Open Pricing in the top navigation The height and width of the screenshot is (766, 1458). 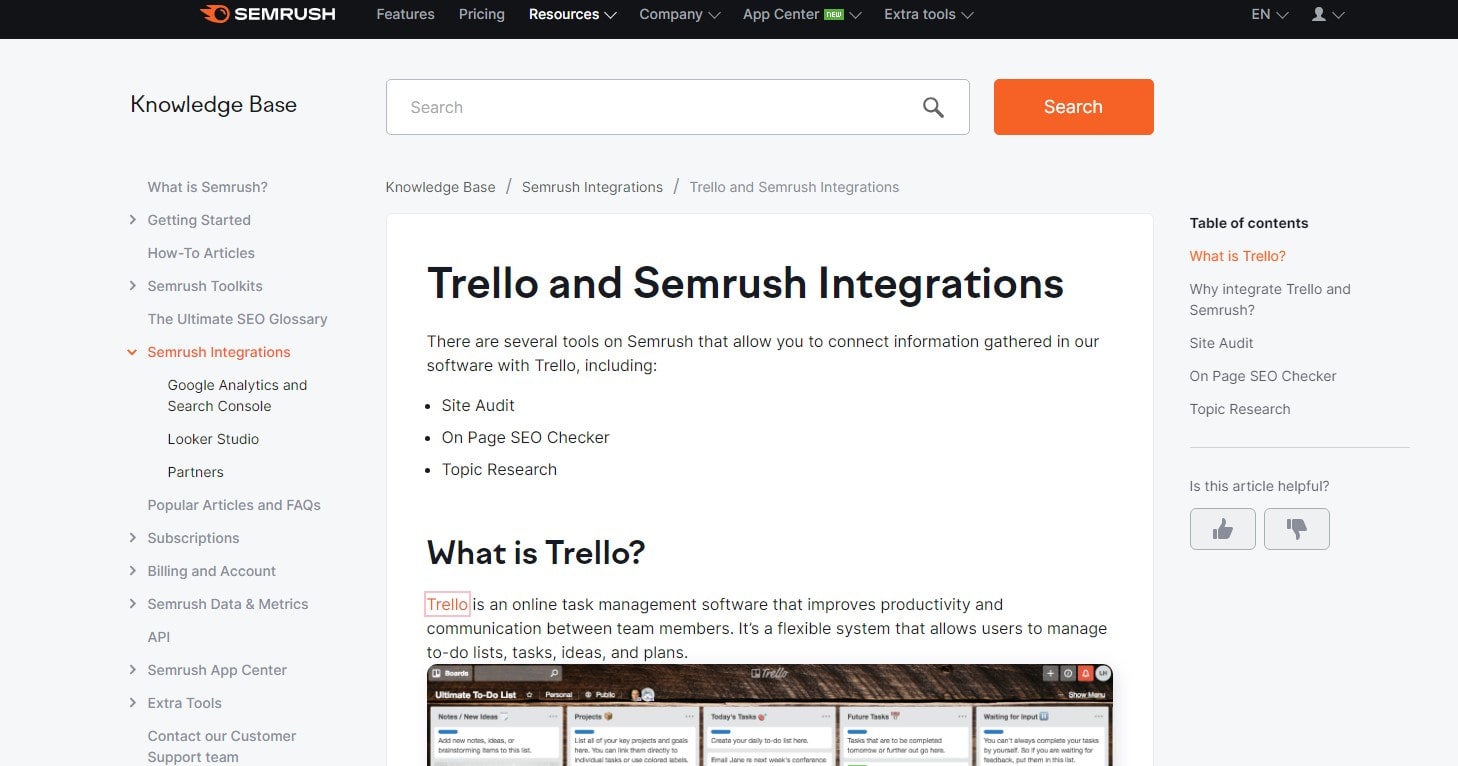(x=481, y=14)
